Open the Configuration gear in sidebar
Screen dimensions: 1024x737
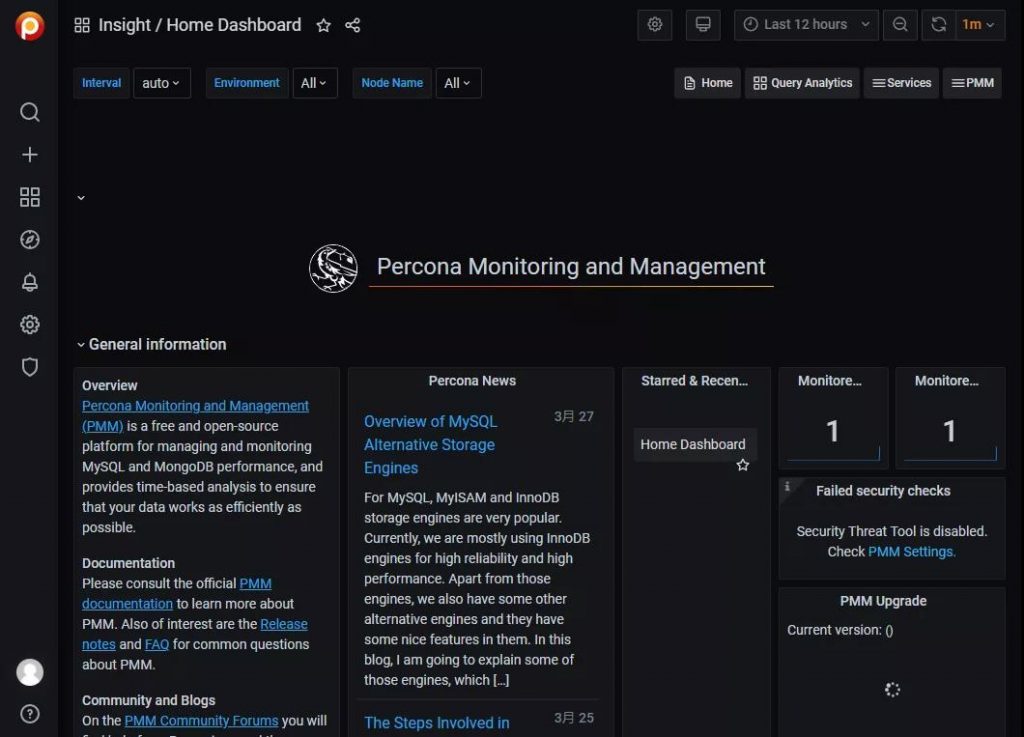click(x=29, y=324)
